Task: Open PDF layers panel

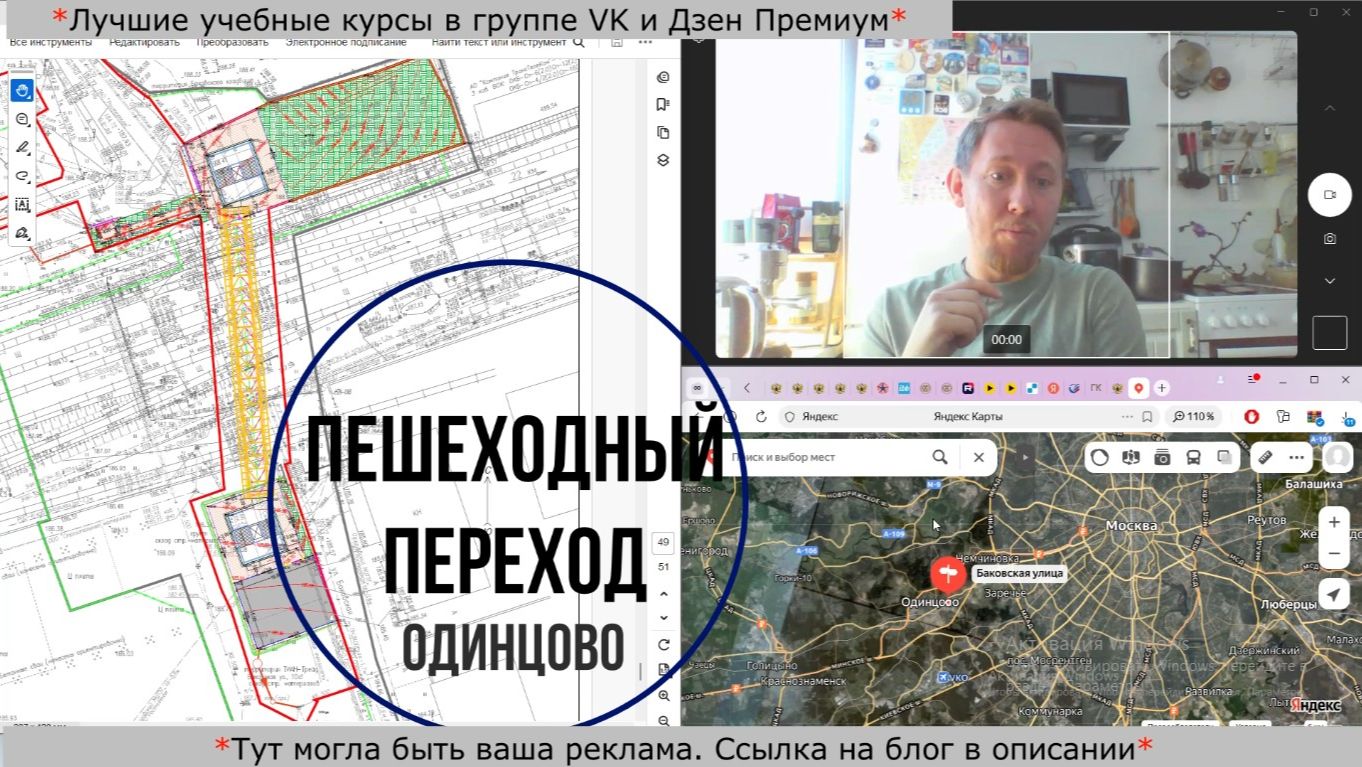Action: (x=662, y=160)
